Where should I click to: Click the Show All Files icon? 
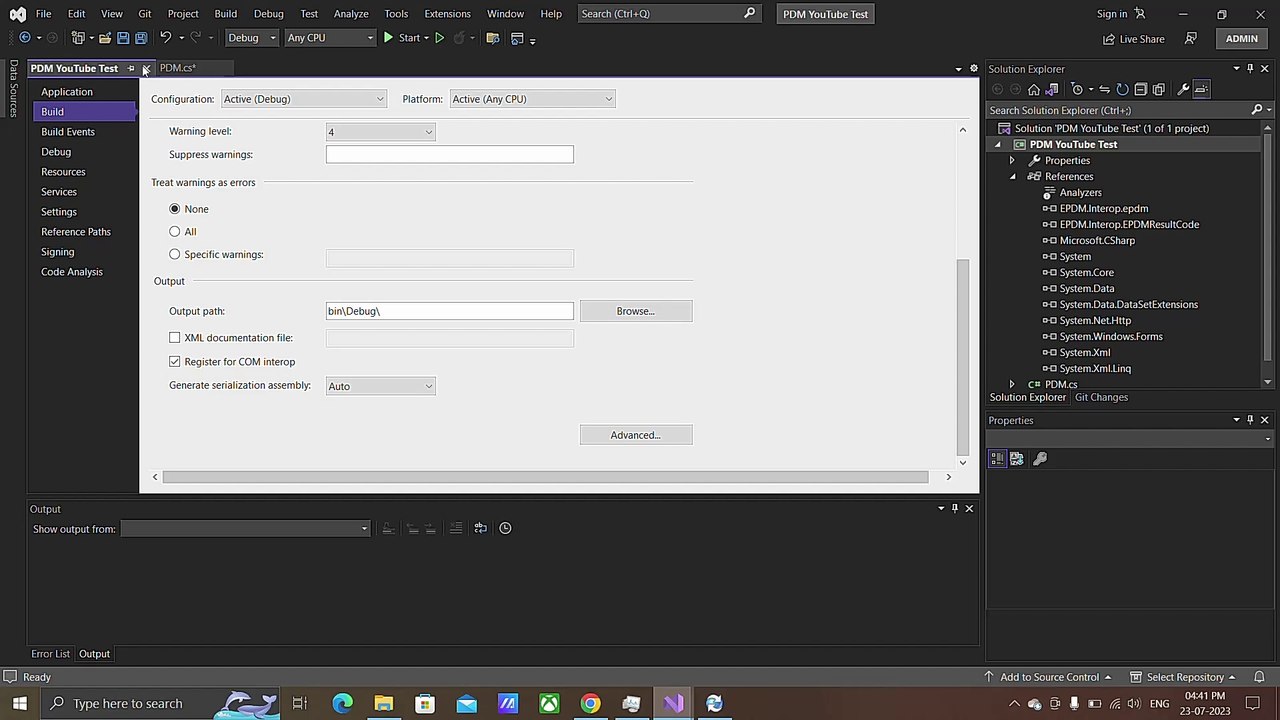1158,89
